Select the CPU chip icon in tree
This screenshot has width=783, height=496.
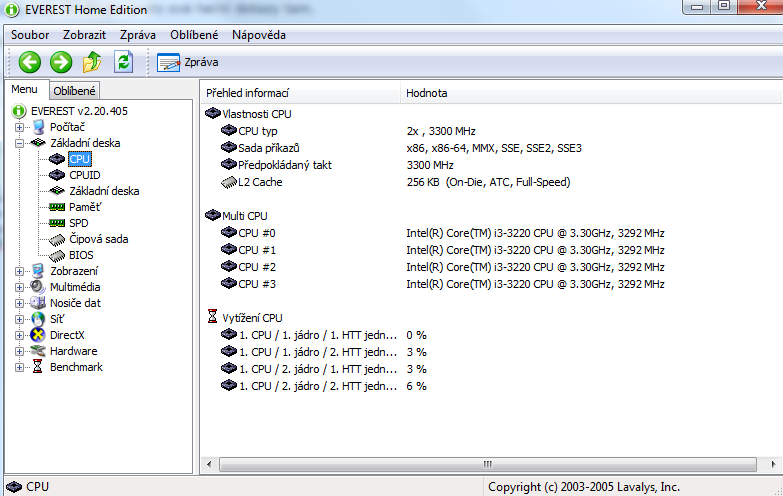click(57, 159)
